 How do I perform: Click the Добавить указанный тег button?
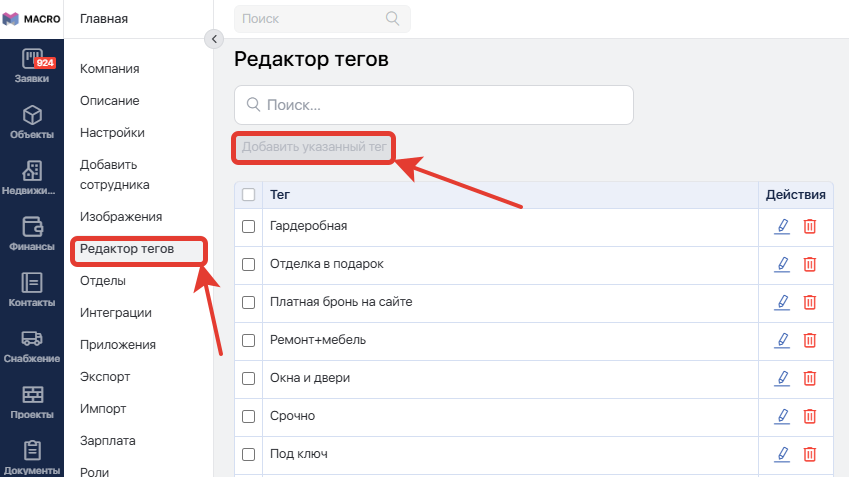(x=314, y=147)
